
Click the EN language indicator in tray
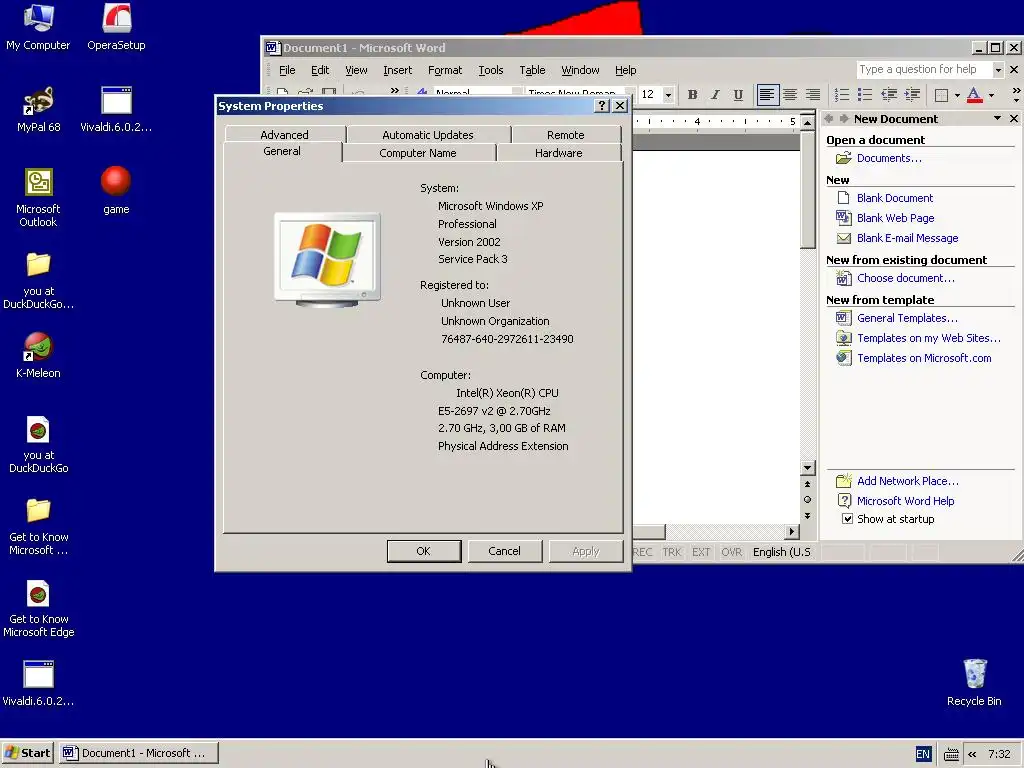[923, 754]
